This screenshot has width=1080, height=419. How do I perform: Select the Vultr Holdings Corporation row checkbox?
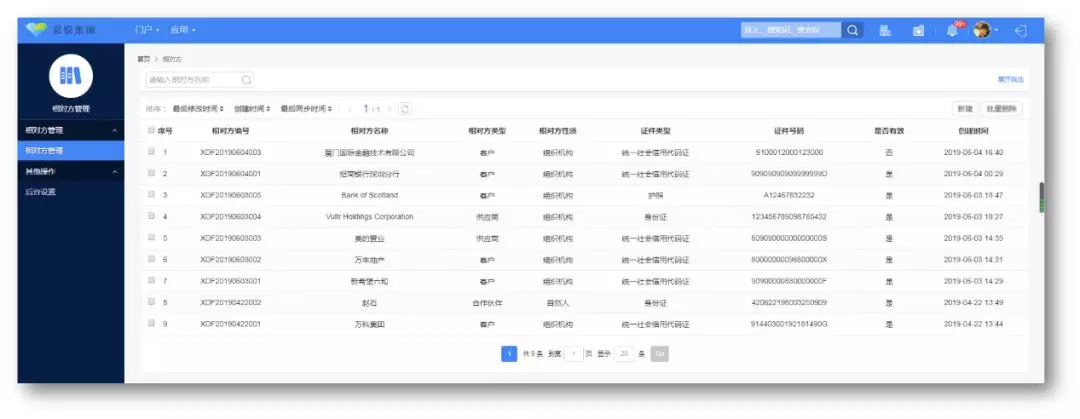[151, 216]
